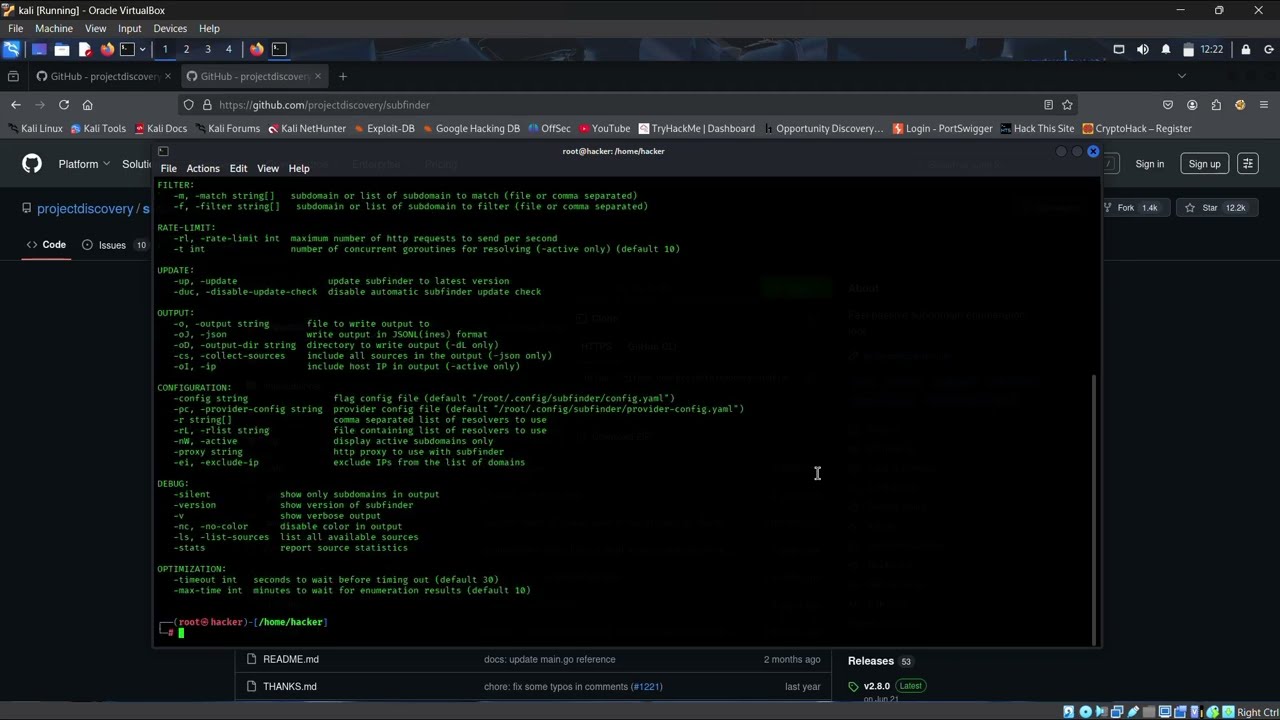
Task: Open Firefox extensions puzzle icon
Action: coord(1216,105)
